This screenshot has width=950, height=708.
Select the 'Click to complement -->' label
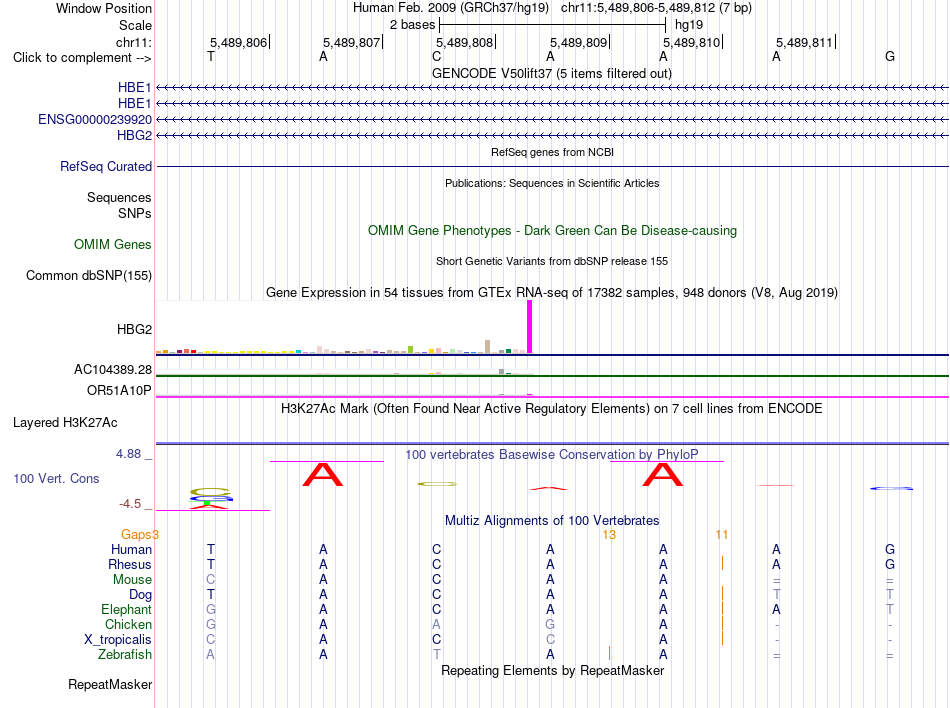(x=82, y=58)
